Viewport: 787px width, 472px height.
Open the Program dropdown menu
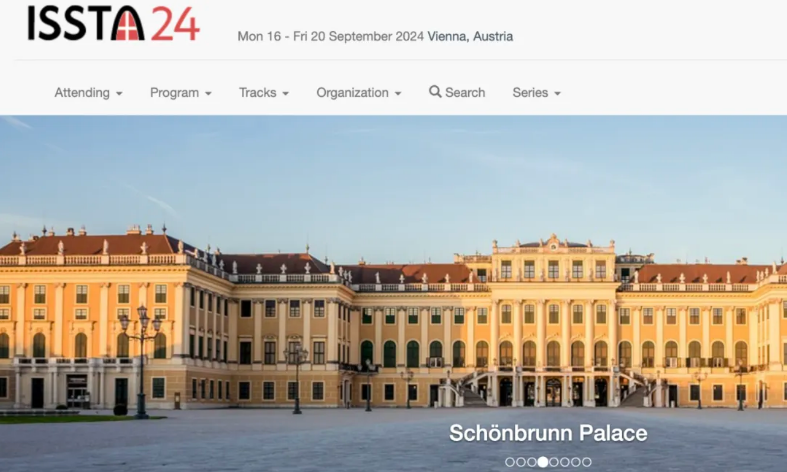(x=181, y=93)
